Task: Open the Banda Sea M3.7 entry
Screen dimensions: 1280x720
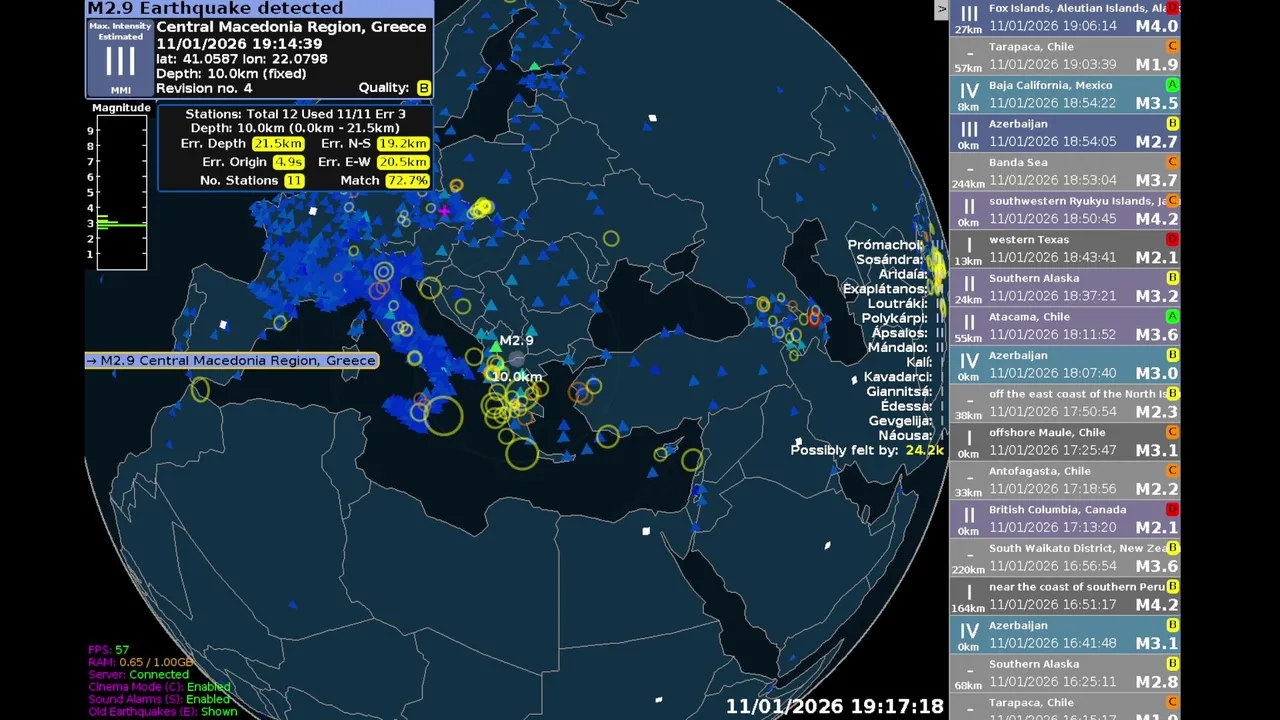Action: click(1065, 173)
